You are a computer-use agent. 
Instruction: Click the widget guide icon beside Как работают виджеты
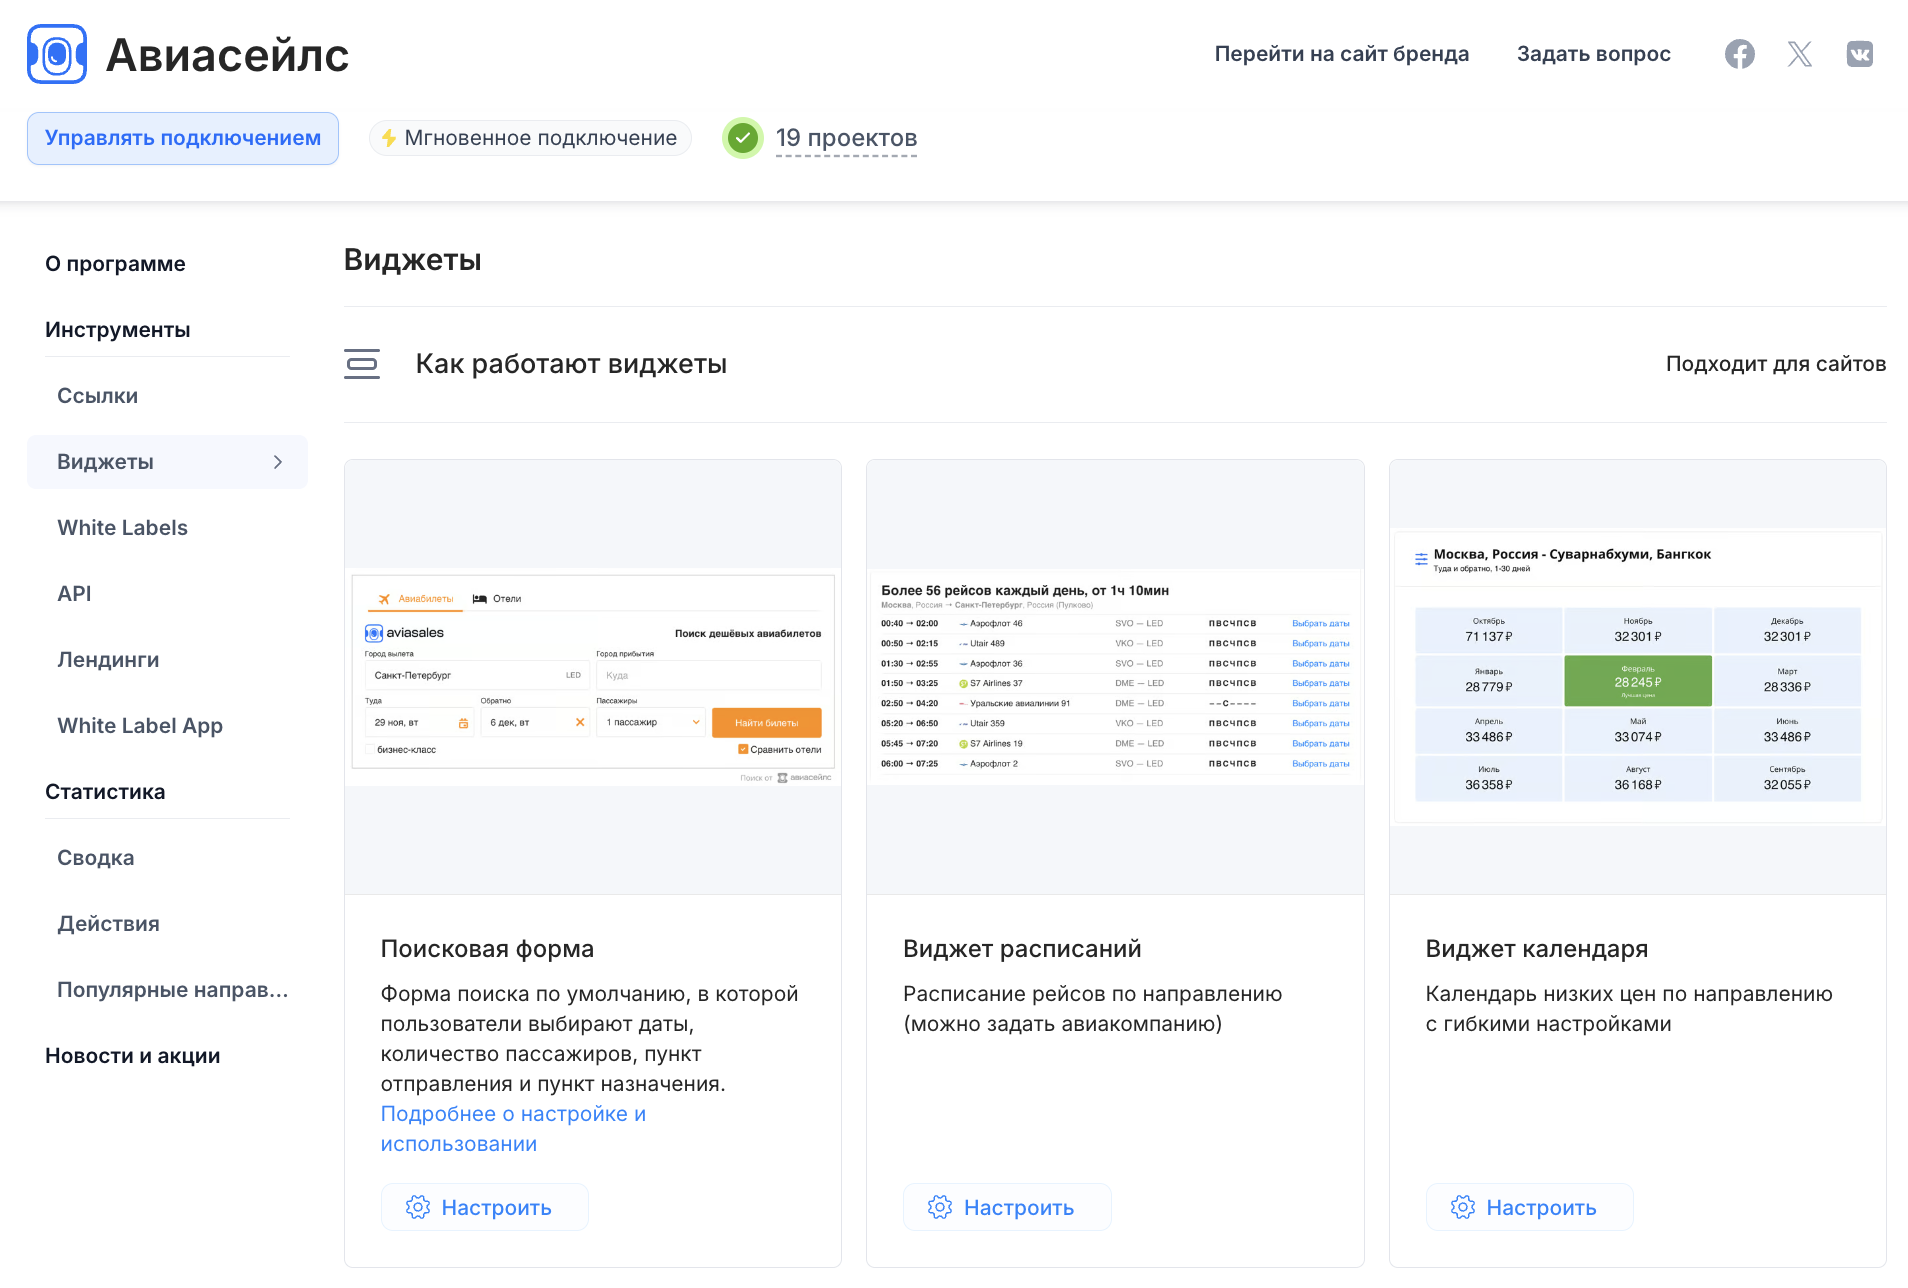[x=362, y=364]
